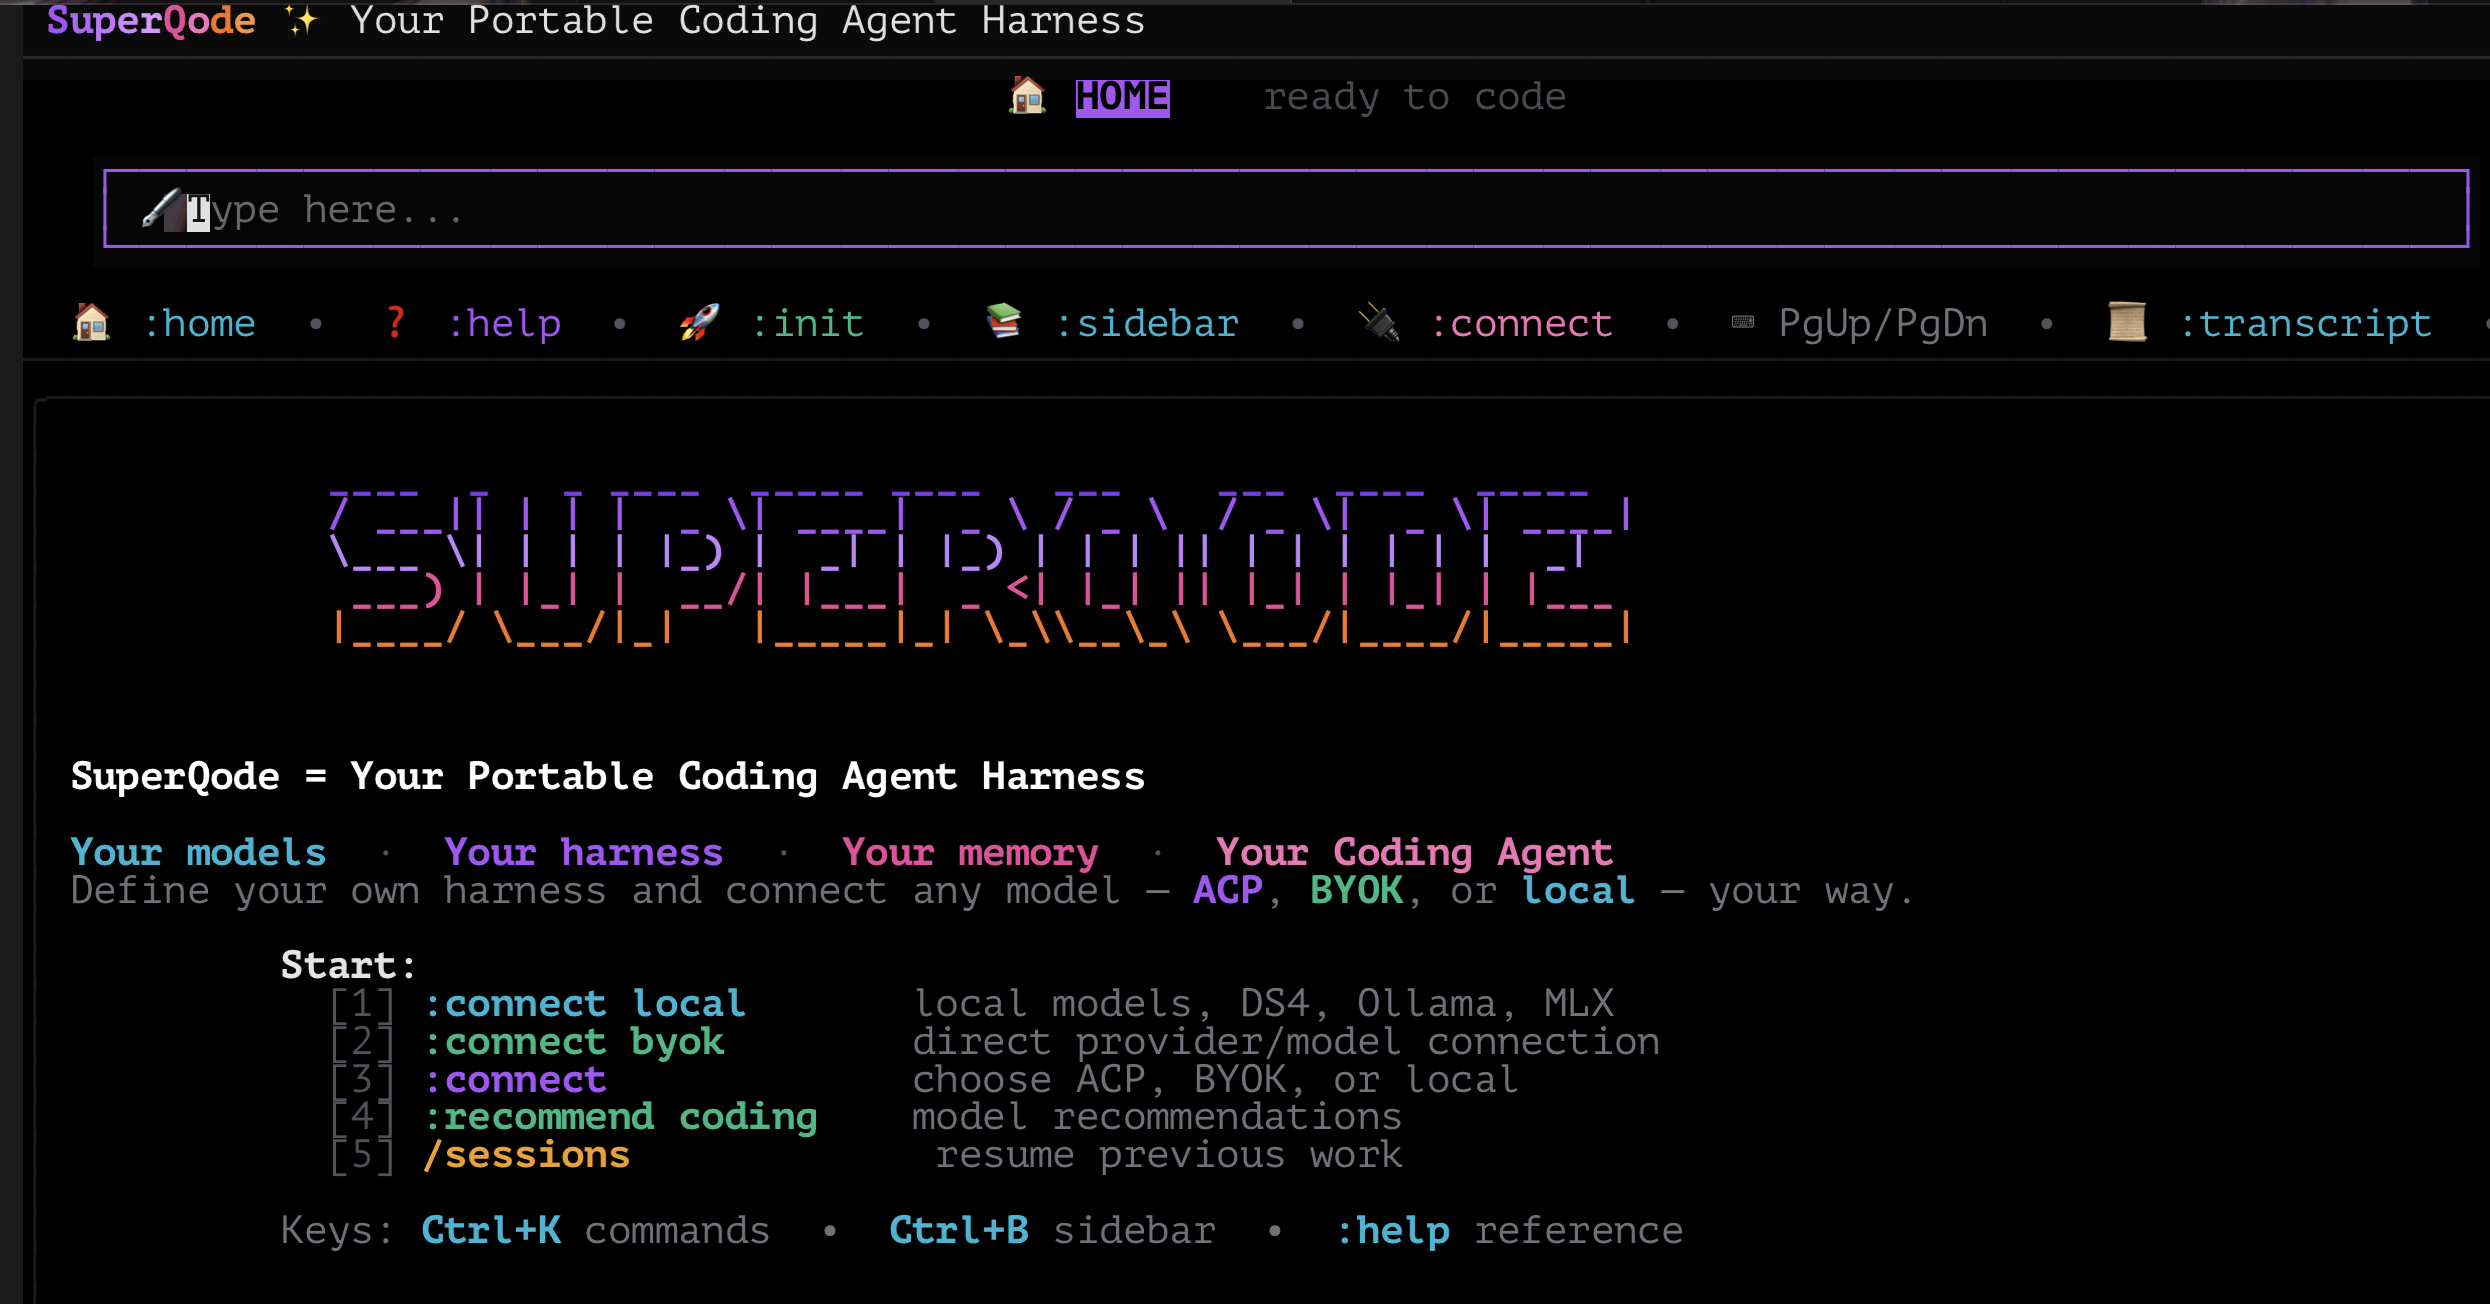Run the :home command in the hint bar
The width and height of the screenshot is (2490, 1304).
(x=199, y=323)
